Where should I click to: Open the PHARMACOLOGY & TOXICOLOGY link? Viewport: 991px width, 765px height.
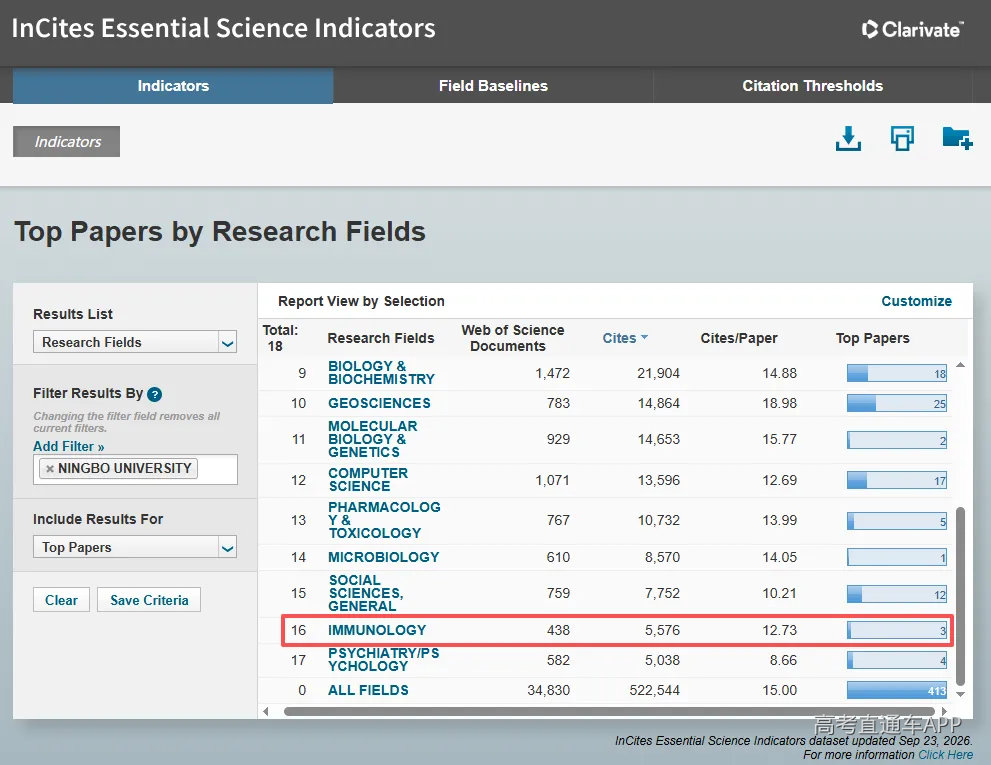pos(384,520)
